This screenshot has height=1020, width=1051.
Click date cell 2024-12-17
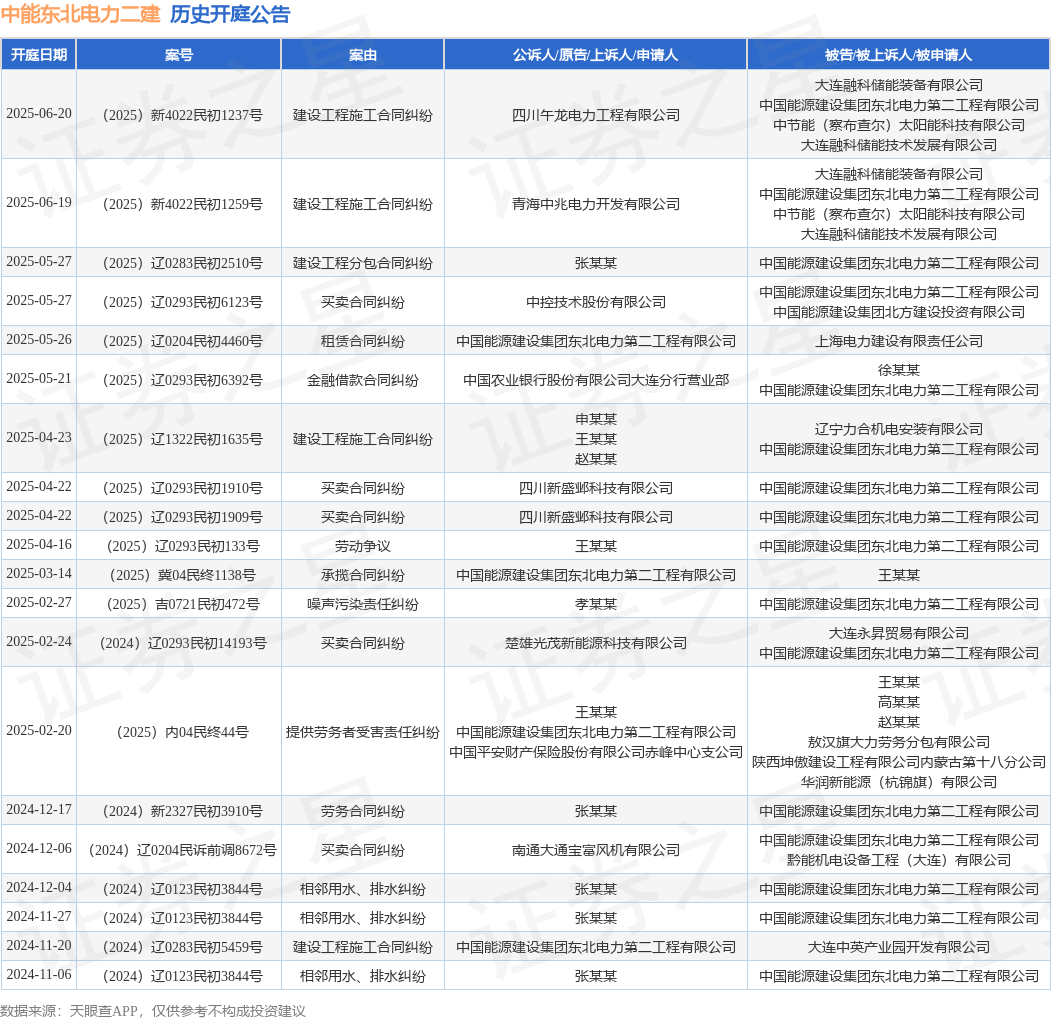pyautogui.click(x=39, y=810)
